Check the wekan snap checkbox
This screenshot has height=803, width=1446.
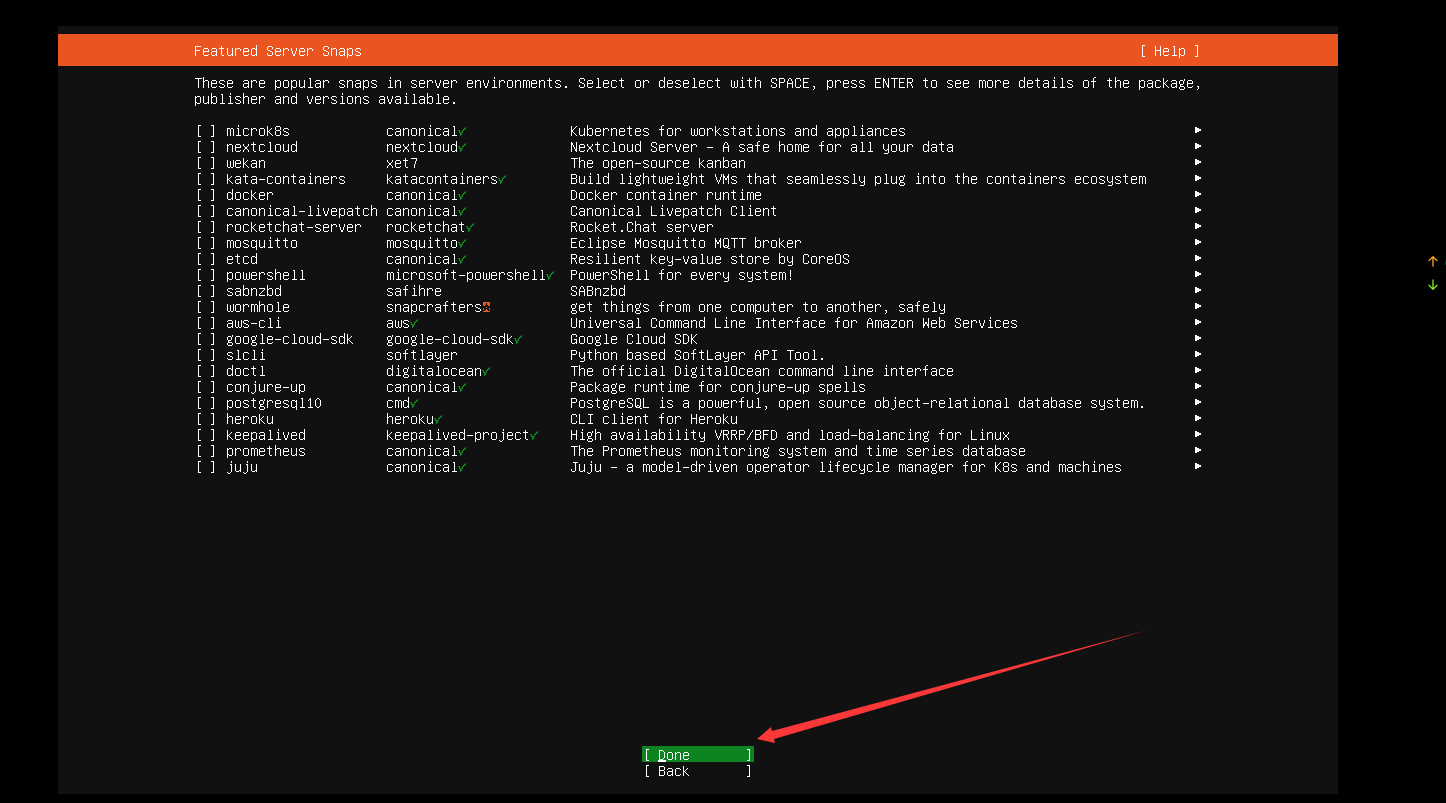pyautogui.click(x=206, y=163)
